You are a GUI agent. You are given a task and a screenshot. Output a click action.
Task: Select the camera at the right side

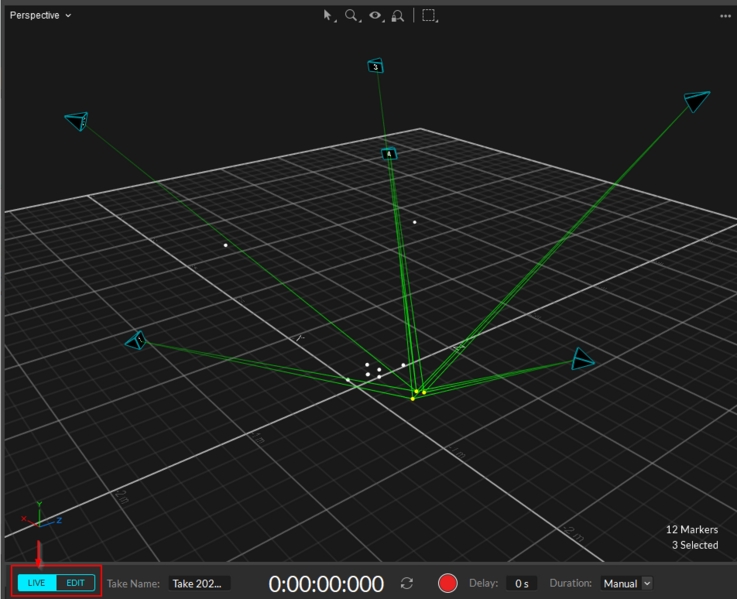tap(583, 360)
